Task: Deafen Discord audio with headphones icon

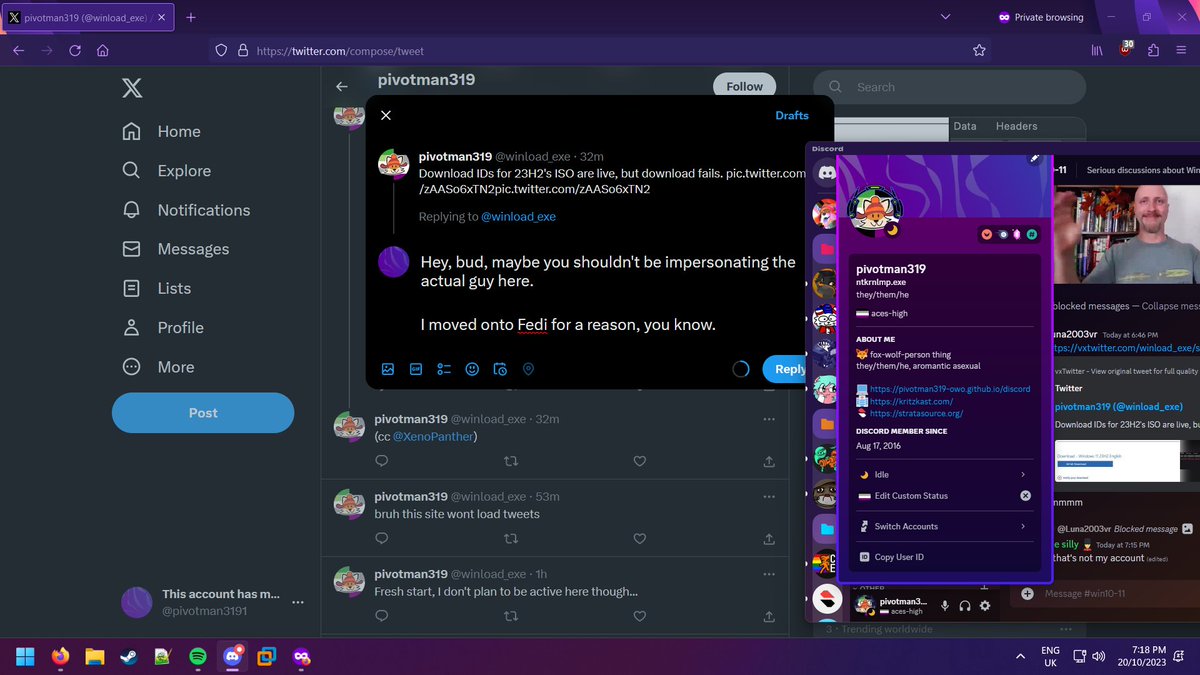Action: [965, 605]
